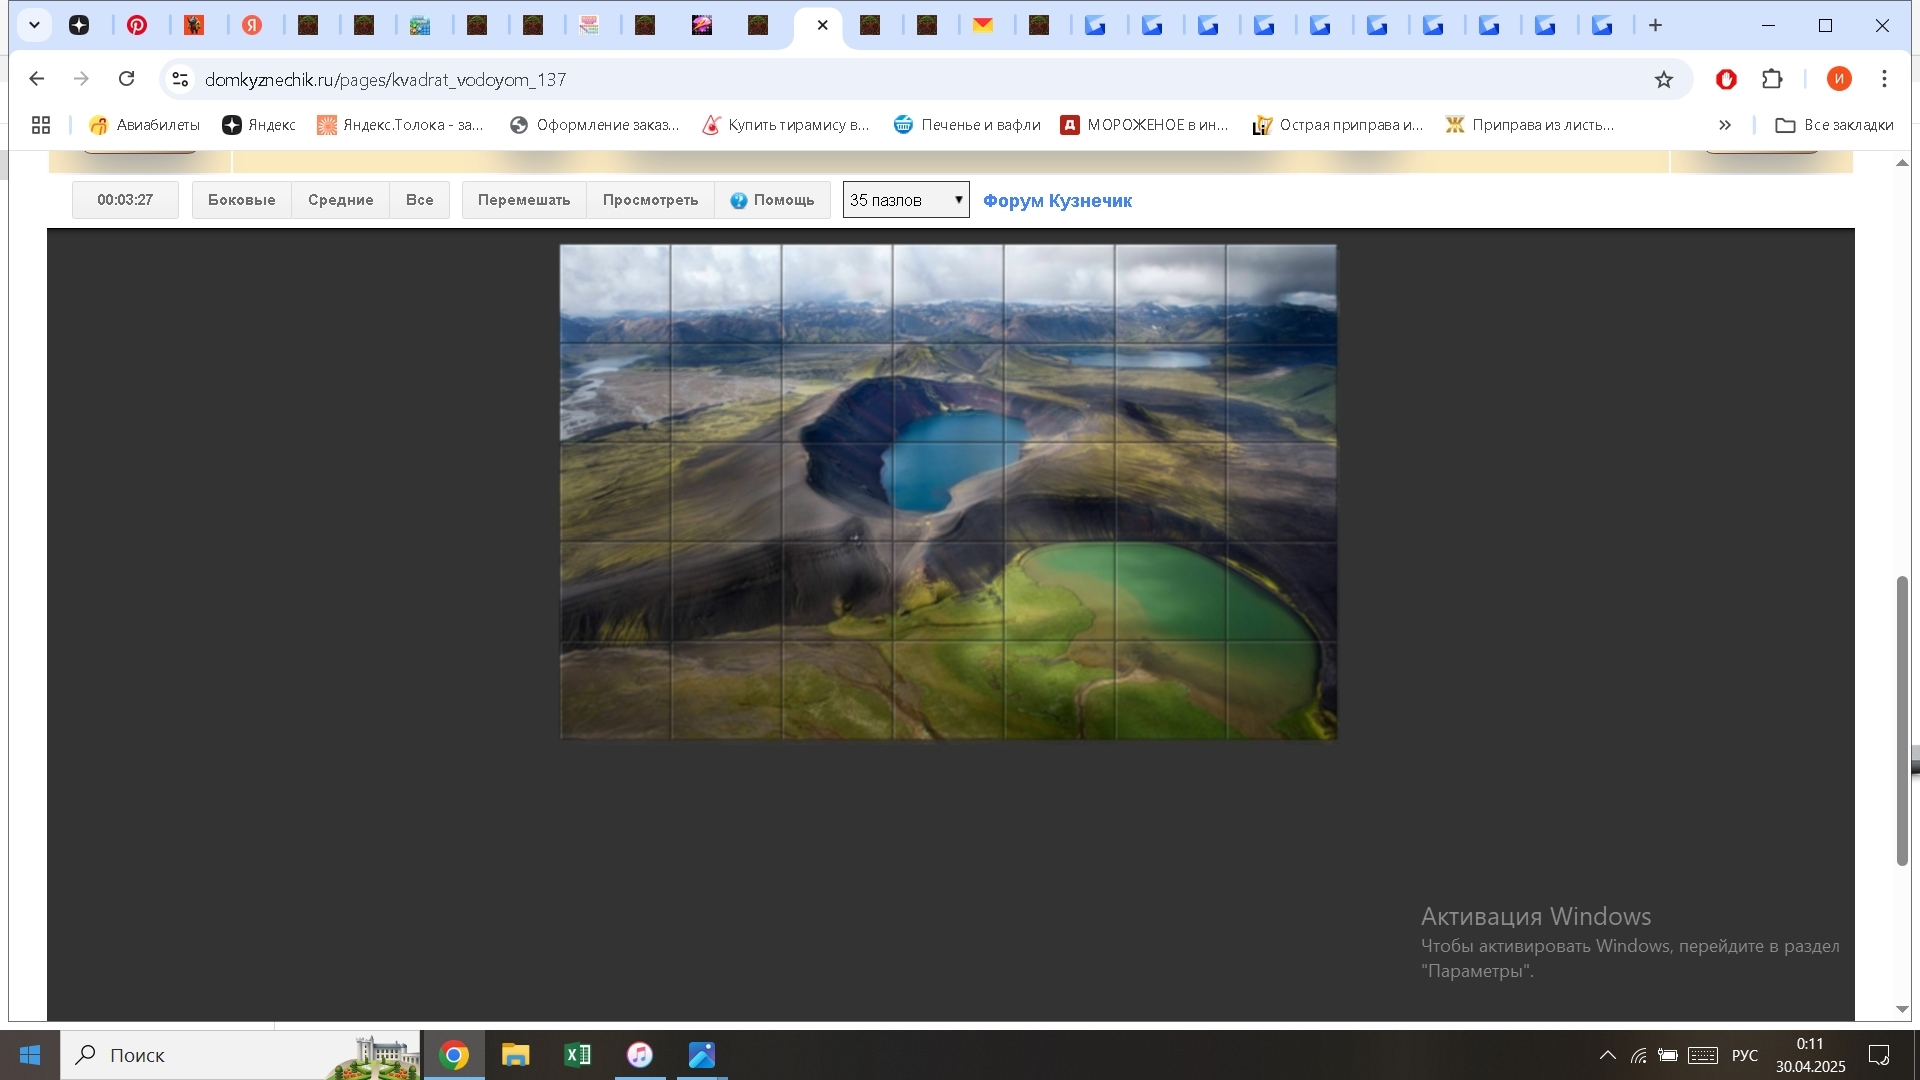Open Chrome from the taskbar

point(454,1055)
